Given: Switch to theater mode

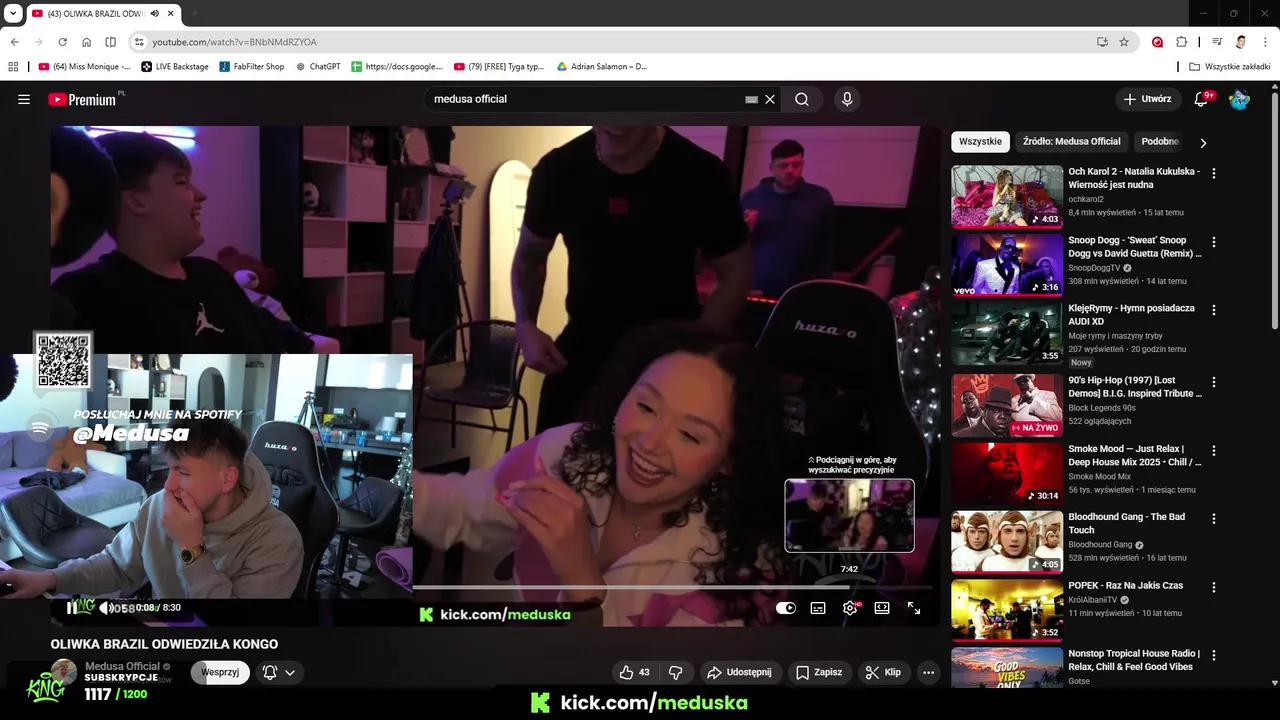Looking at the screenshot, I should [882, 607].
